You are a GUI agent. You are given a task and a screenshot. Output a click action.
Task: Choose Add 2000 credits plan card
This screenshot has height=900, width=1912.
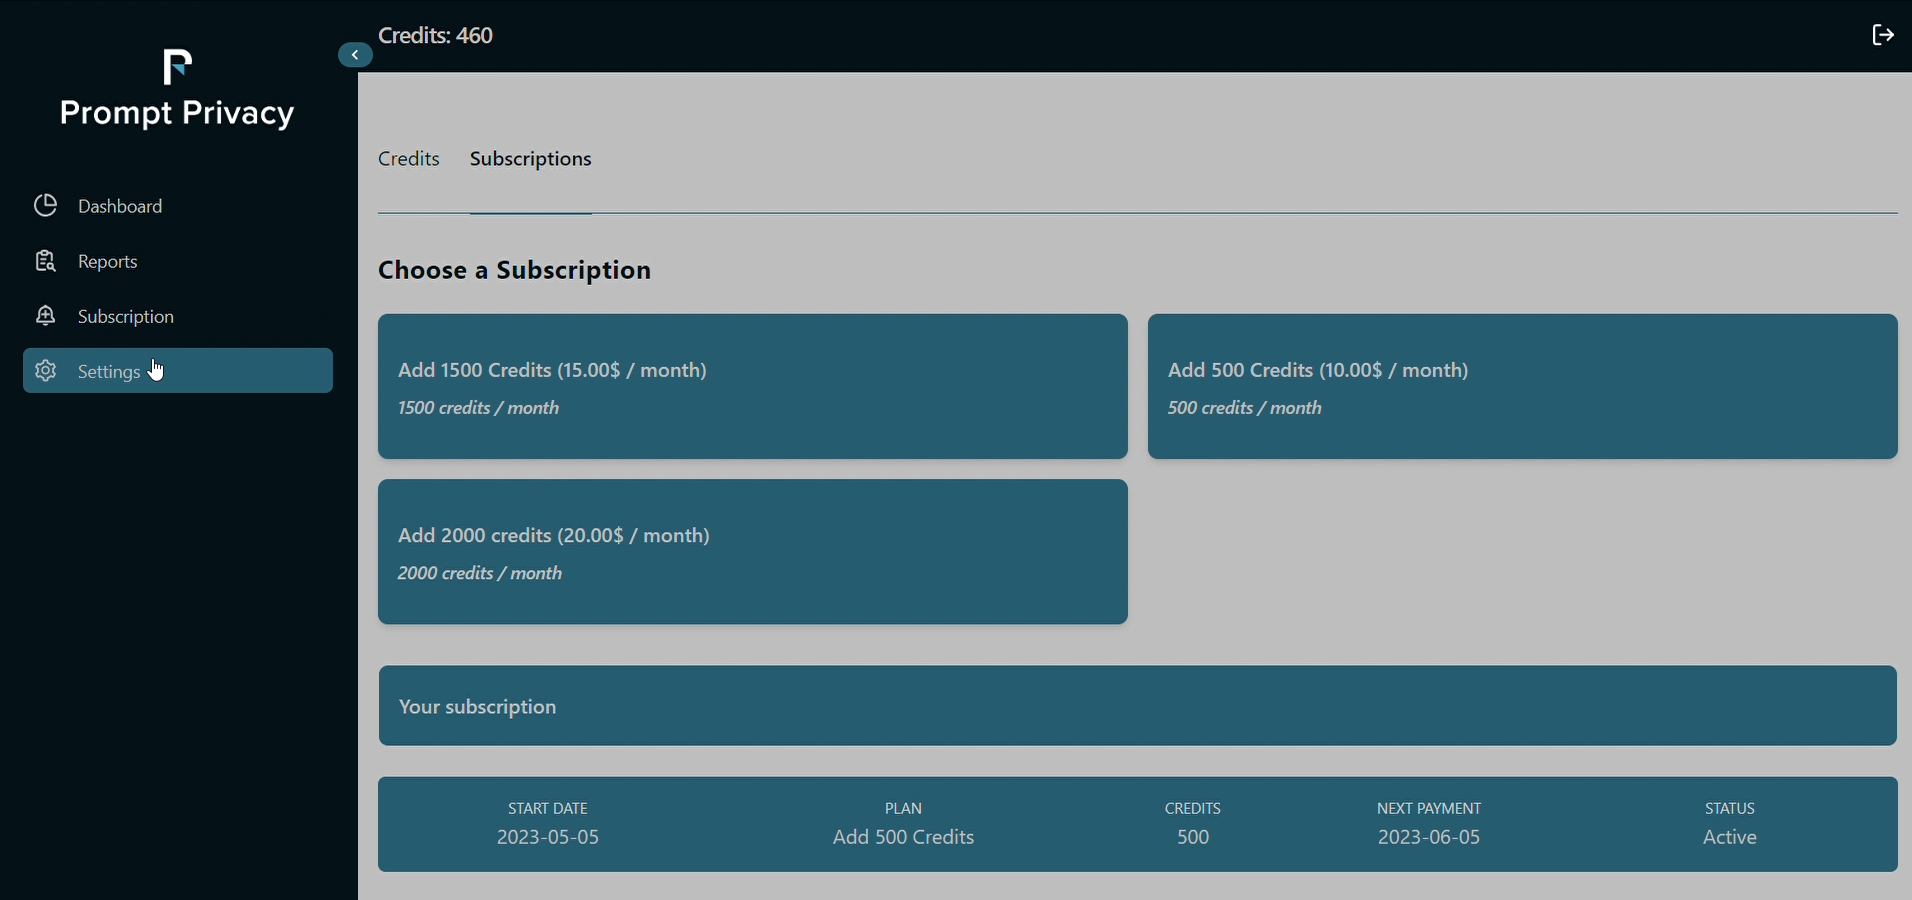pyautogui.click(x=753, y=552)
